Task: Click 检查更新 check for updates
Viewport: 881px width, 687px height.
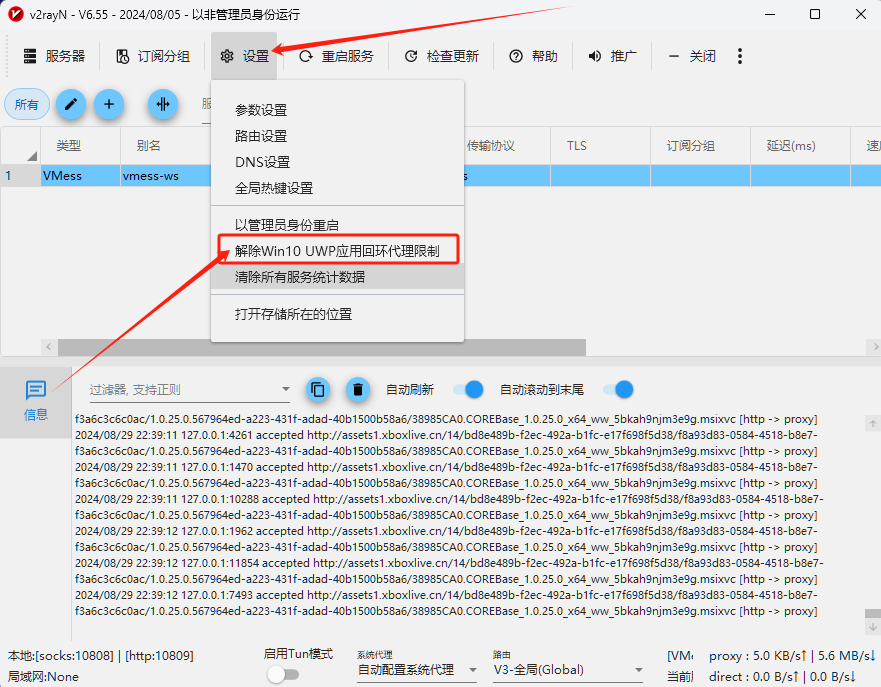Action: coord(442,56)
